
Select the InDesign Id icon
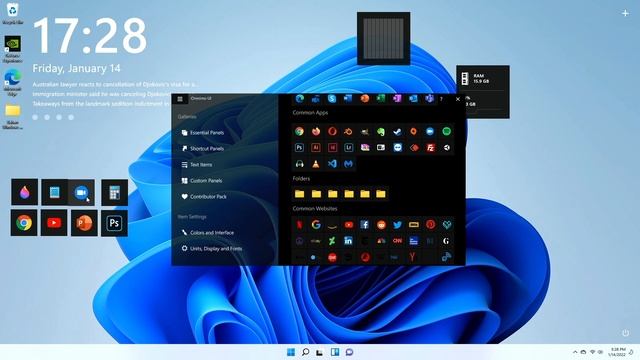[x=332, y=148]
